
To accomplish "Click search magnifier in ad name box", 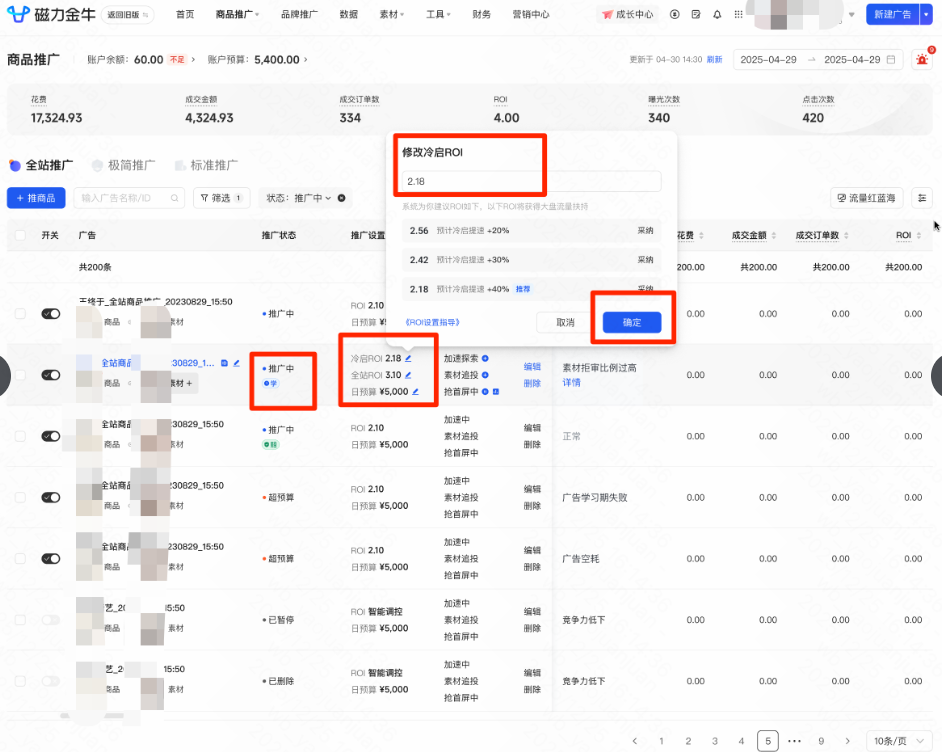I will point(174,198).
